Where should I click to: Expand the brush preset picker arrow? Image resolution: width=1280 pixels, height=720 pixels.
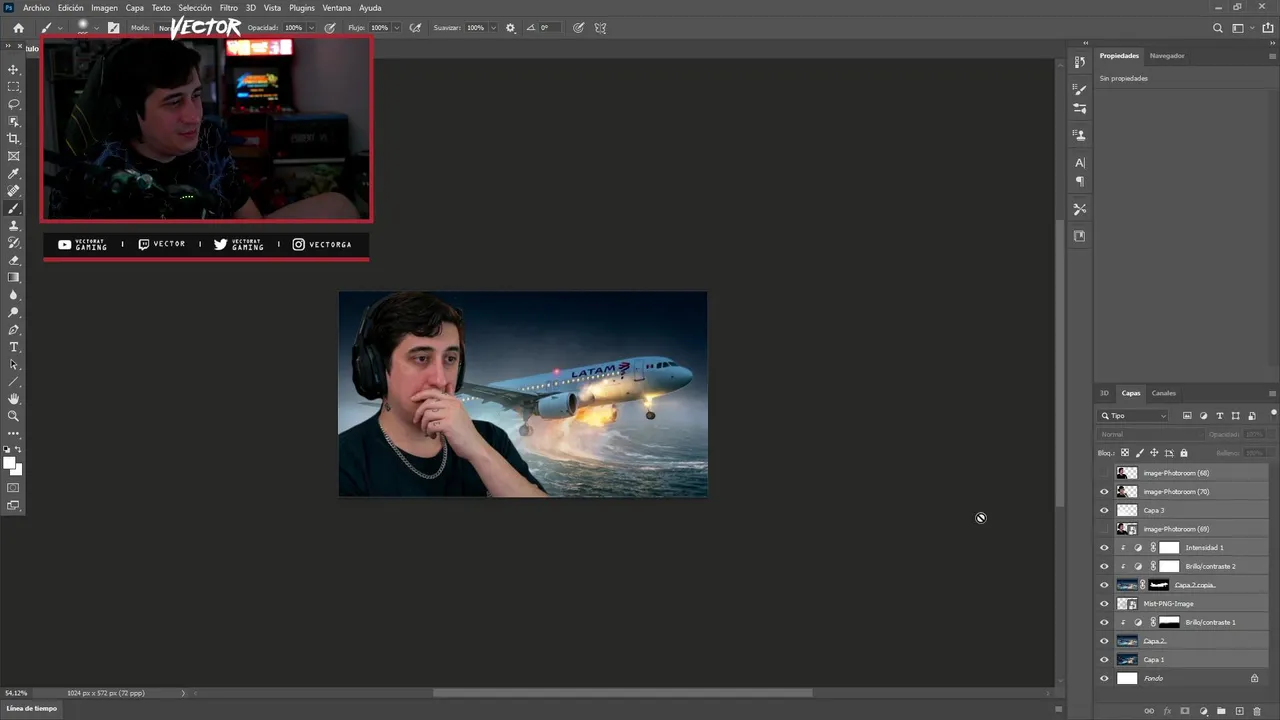pyautogui.click(x=97, y=28)
